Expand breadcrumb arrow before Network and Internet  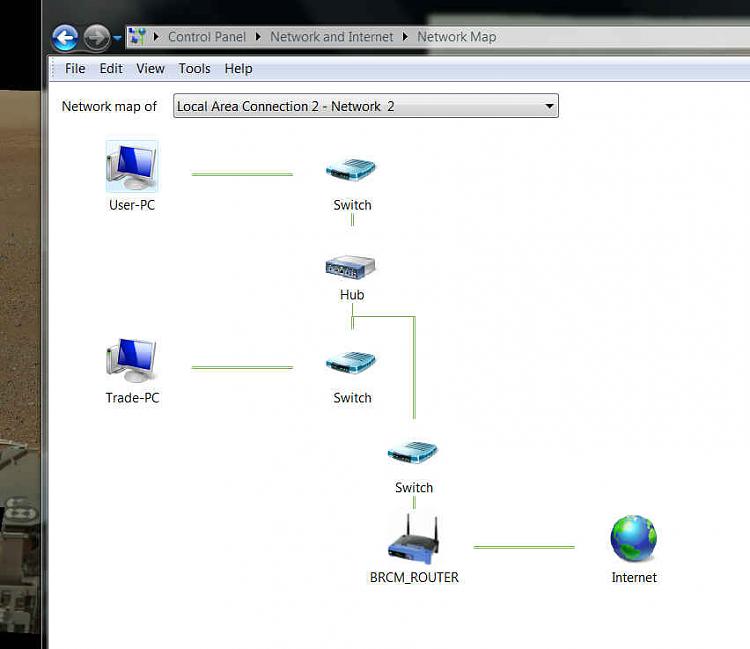(x=258, y=36)
